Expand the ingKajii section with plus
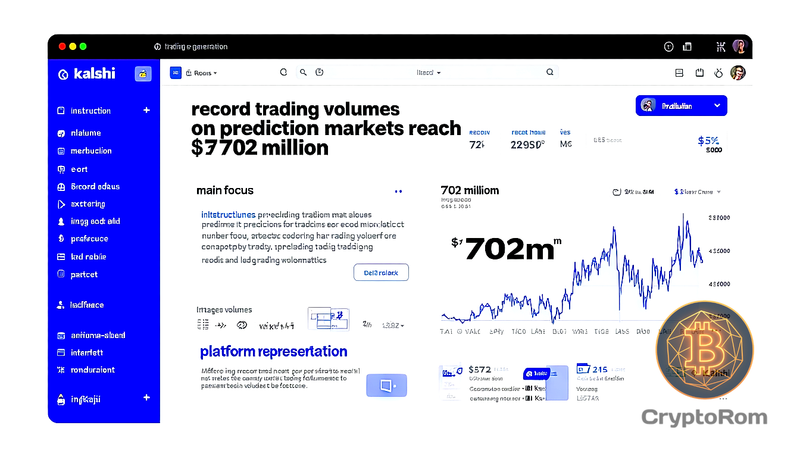The height and width of the screenshot is (457, 800). point(146,397)
